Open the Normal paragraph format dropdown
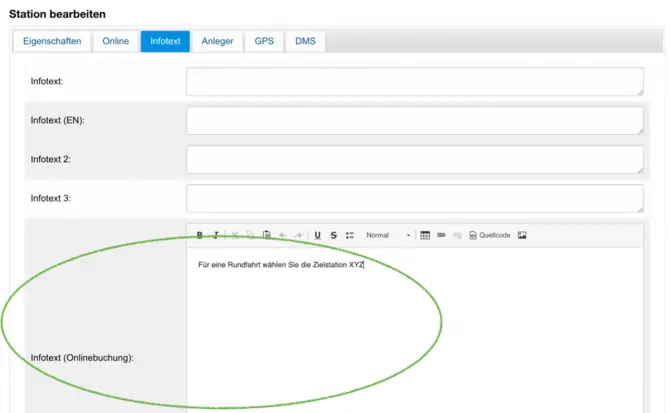 (x=388, y=235)
